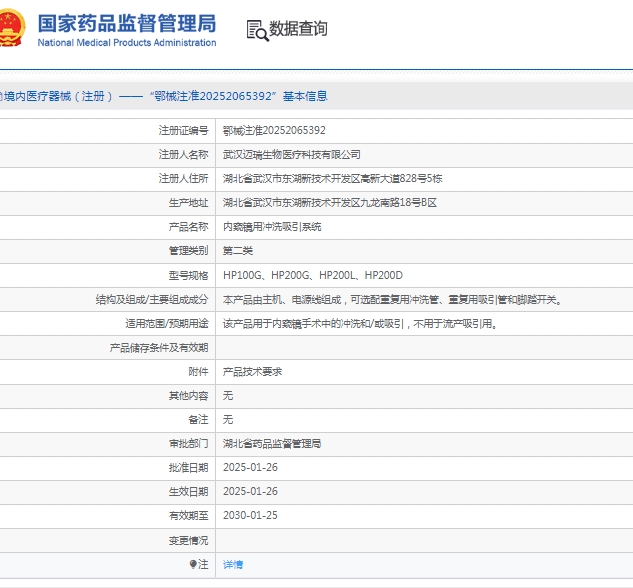Click the 无 value in 其他内容 row
This screenshot has width=633, height=588.
click(x=228, y=395)
